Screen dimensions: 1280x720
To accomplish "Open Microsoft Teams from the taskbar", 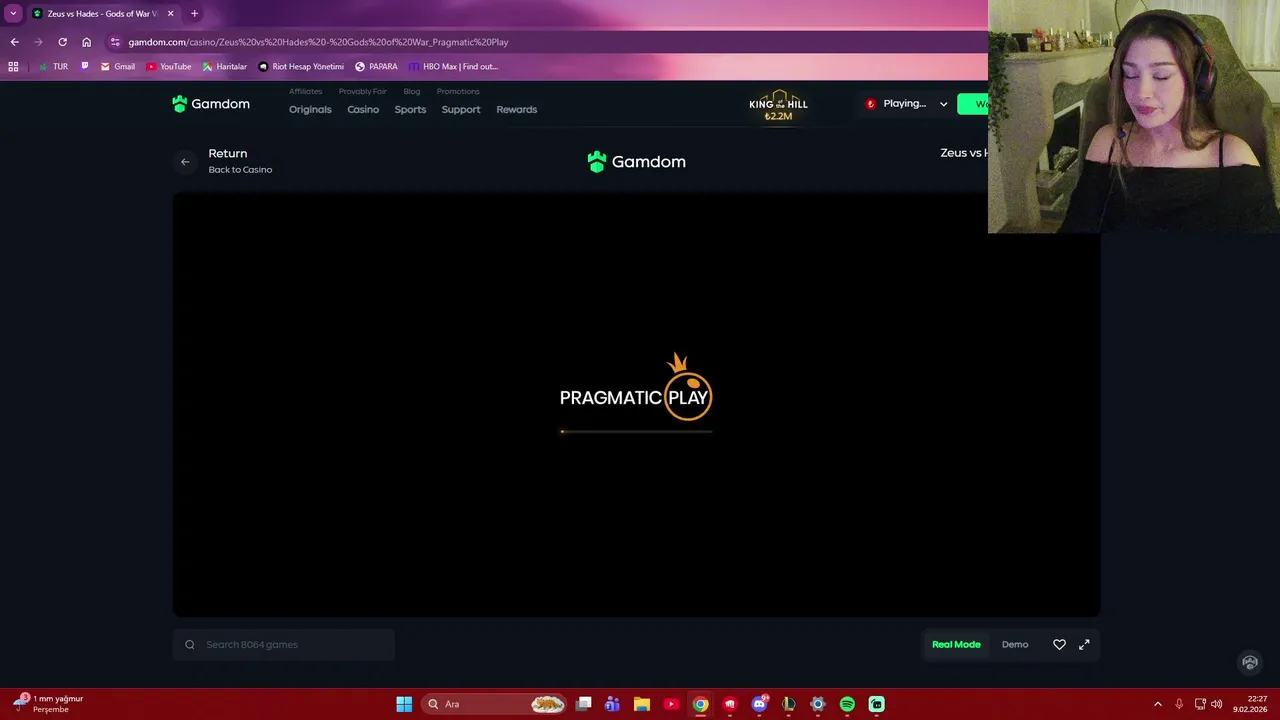I will (612, 704).
